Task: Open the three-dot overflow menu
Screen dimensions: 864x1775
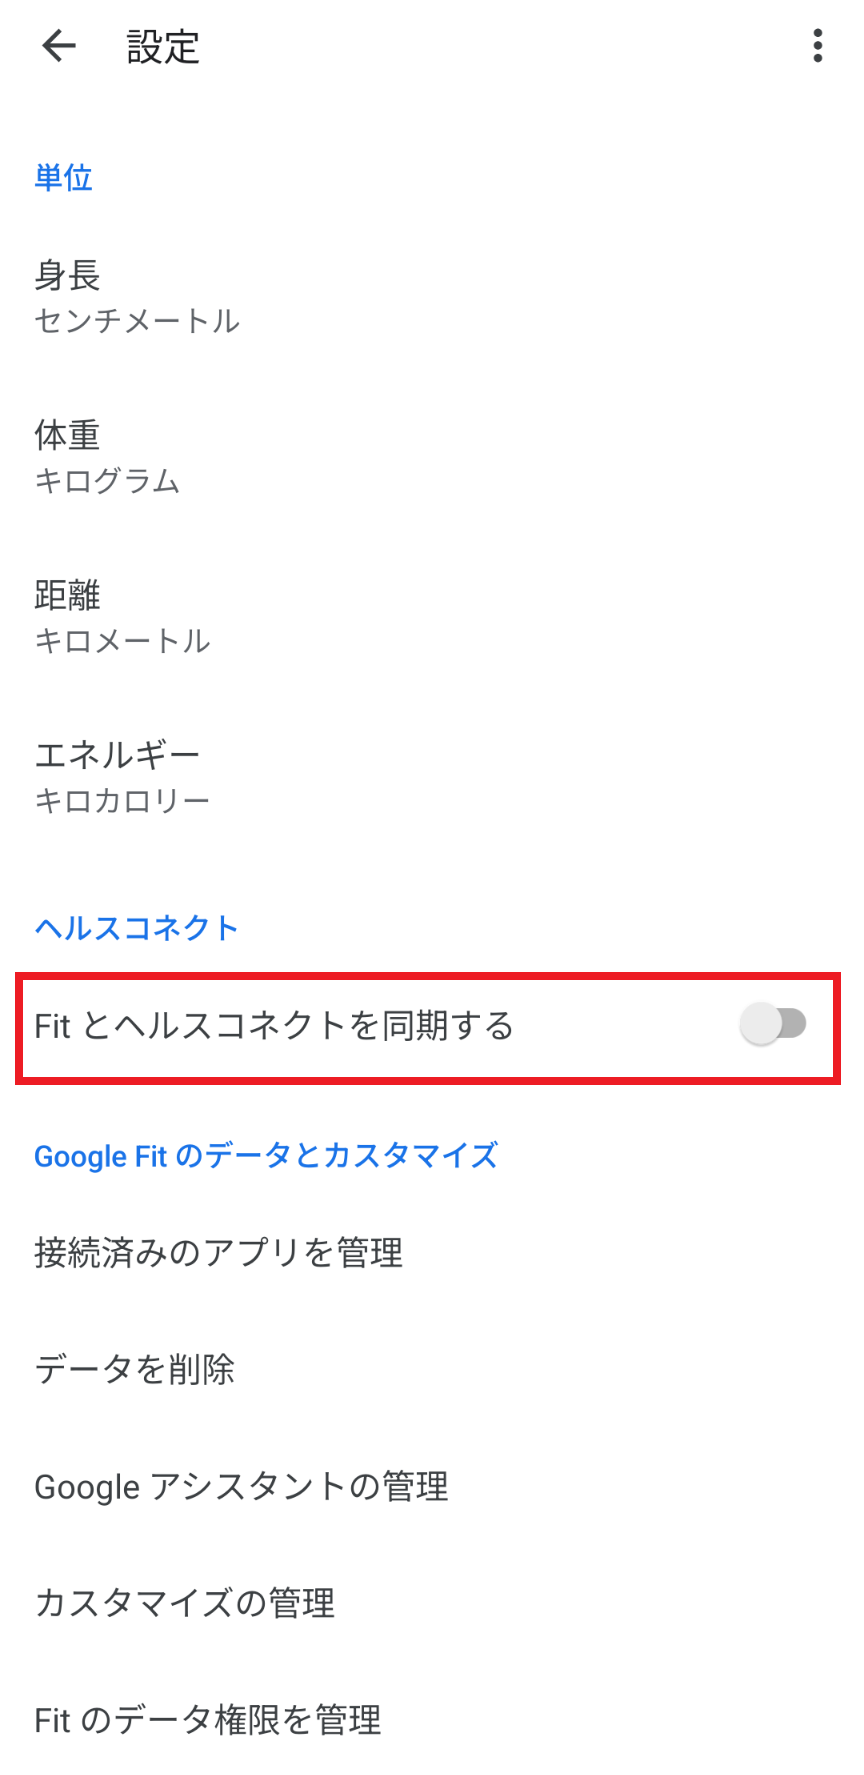Action: (x=818, y=46)
